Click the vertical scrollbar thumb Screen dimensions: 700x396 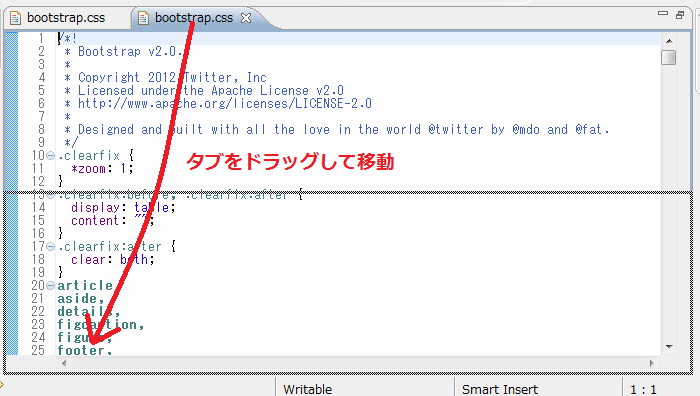669,58
